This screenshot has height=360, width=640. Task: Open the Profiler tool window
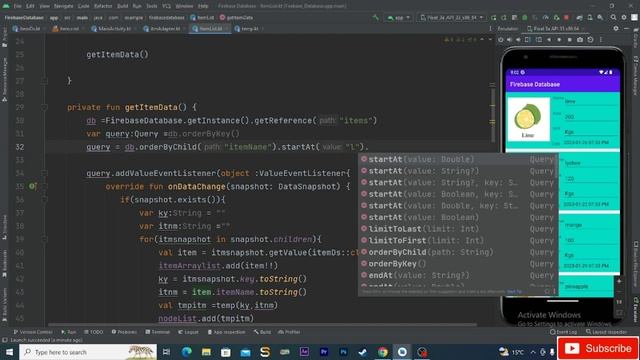[x=289, y=332]
